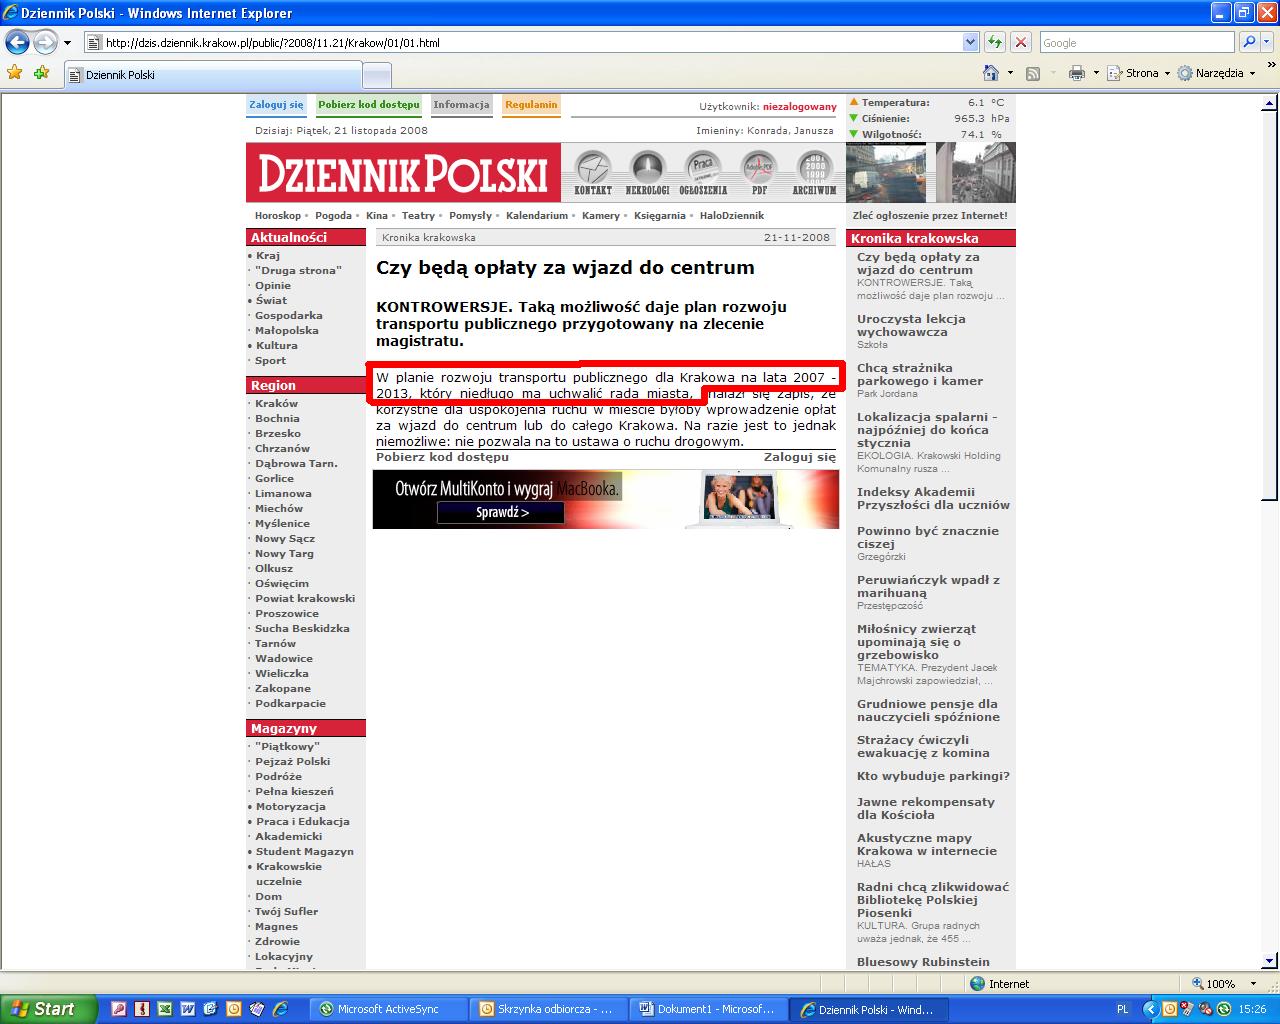Click the browser Back button
The image size is (1280, 1024).
coord(17,42)
